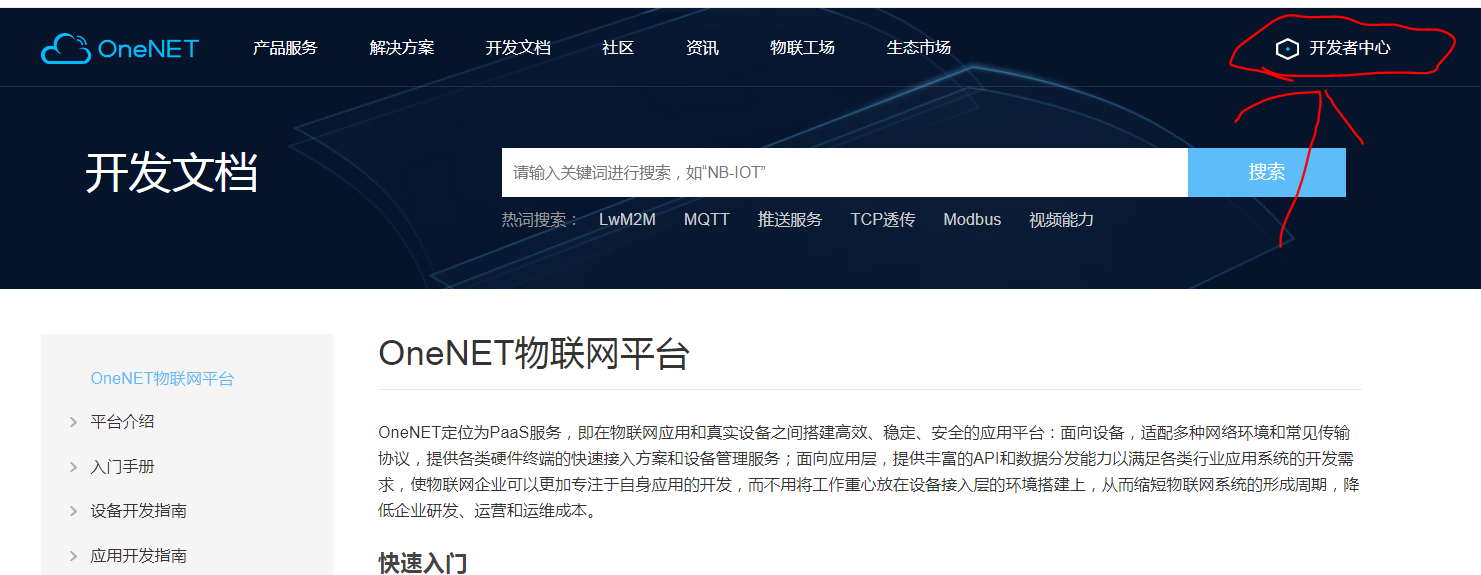Viewport: 1481px width, 575px height.
Task: Open the 生态市场 nav item
Action: click(x=918, y=48)
